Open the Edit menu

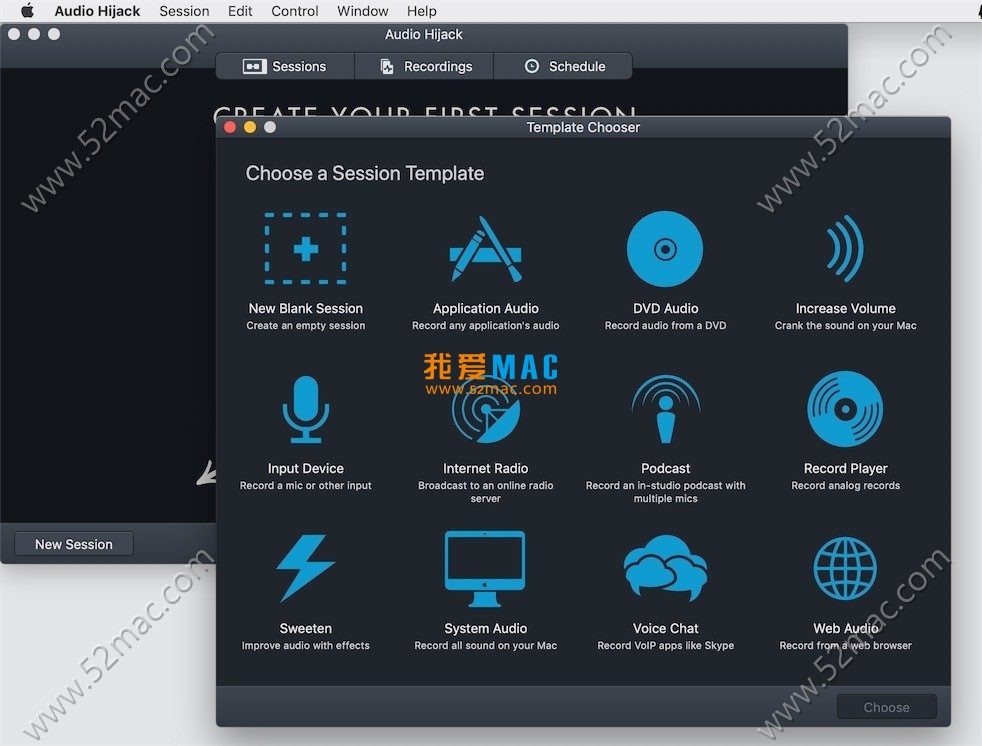point(240,11)
